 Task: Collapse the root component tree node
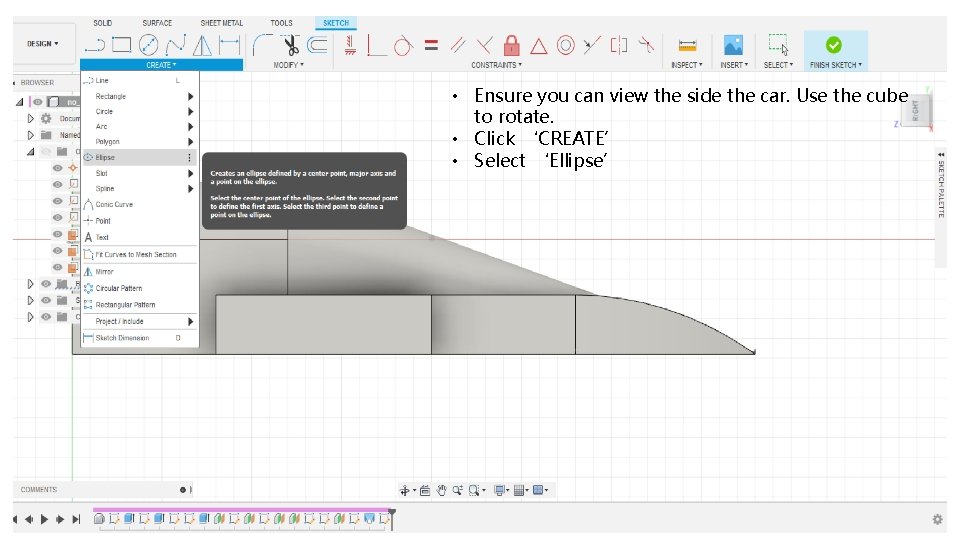(20, 102)
